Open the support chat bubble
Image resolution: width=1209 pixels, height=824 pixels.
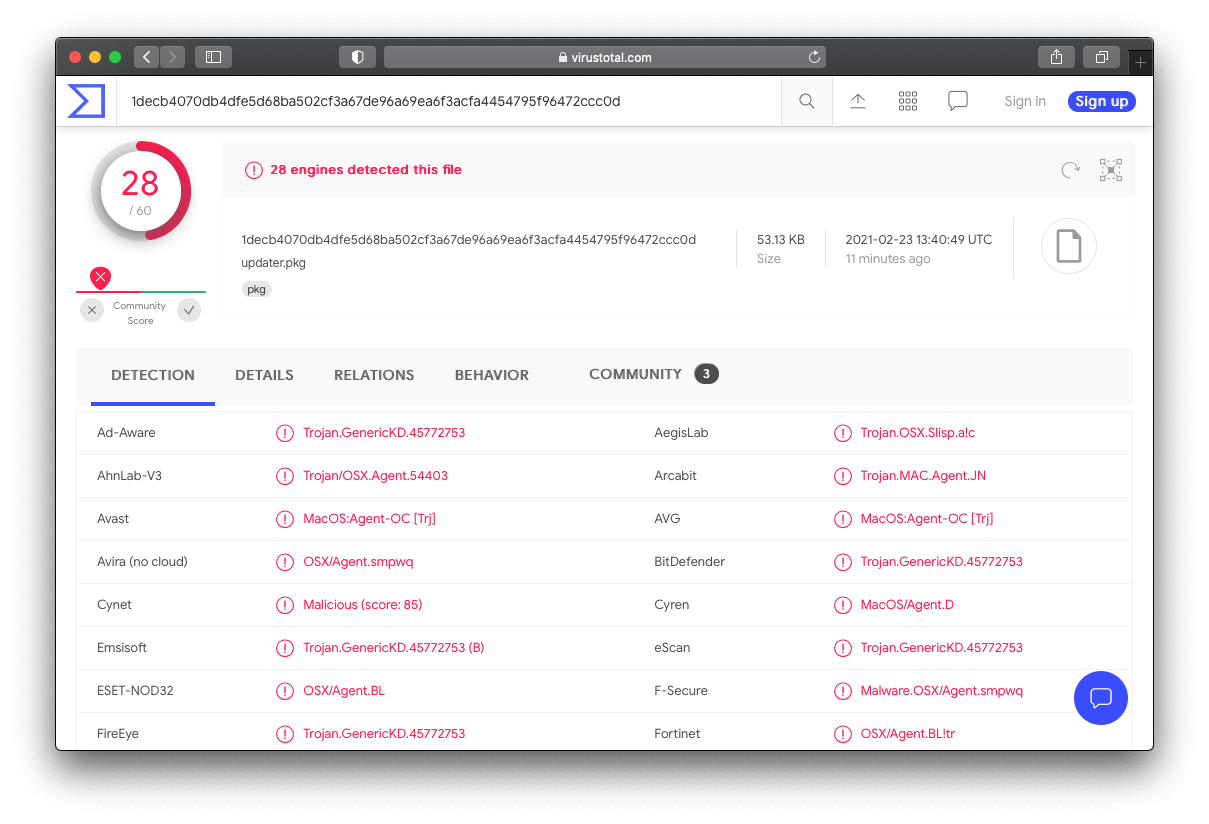pyautogui.click(x=1100, y=698)
